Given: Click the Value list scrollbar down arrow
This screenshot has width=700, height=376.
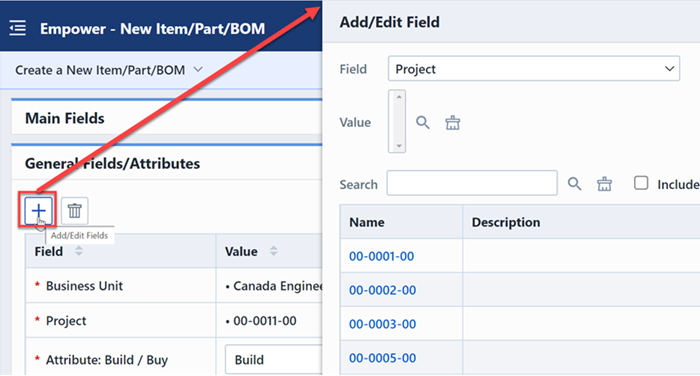Looking at the screenshot, I should point(399,146).
